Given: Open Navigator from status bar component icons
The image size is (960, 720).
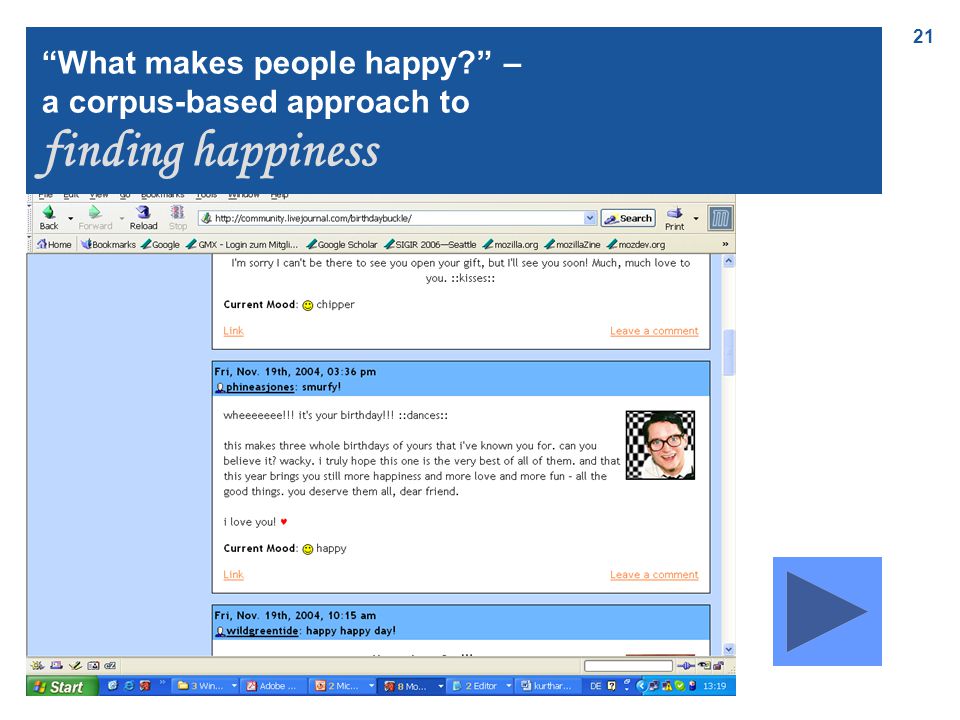Looking at the screenshot, I should (37, 666).
